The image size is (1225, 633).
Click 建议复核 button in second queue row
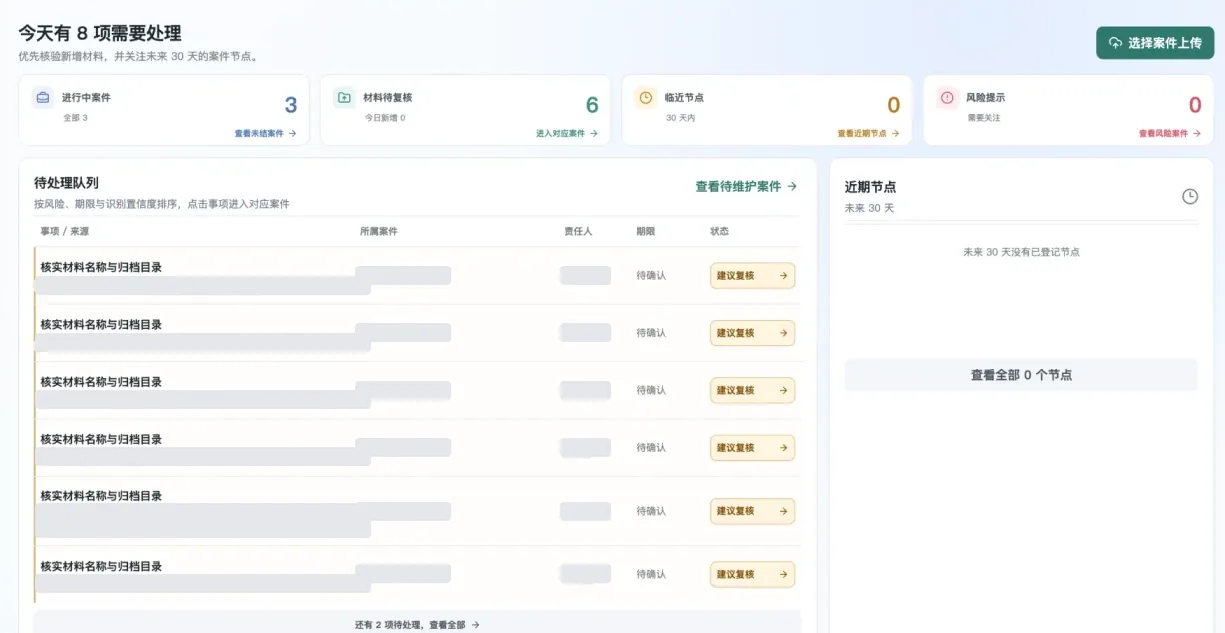(752, 333)
